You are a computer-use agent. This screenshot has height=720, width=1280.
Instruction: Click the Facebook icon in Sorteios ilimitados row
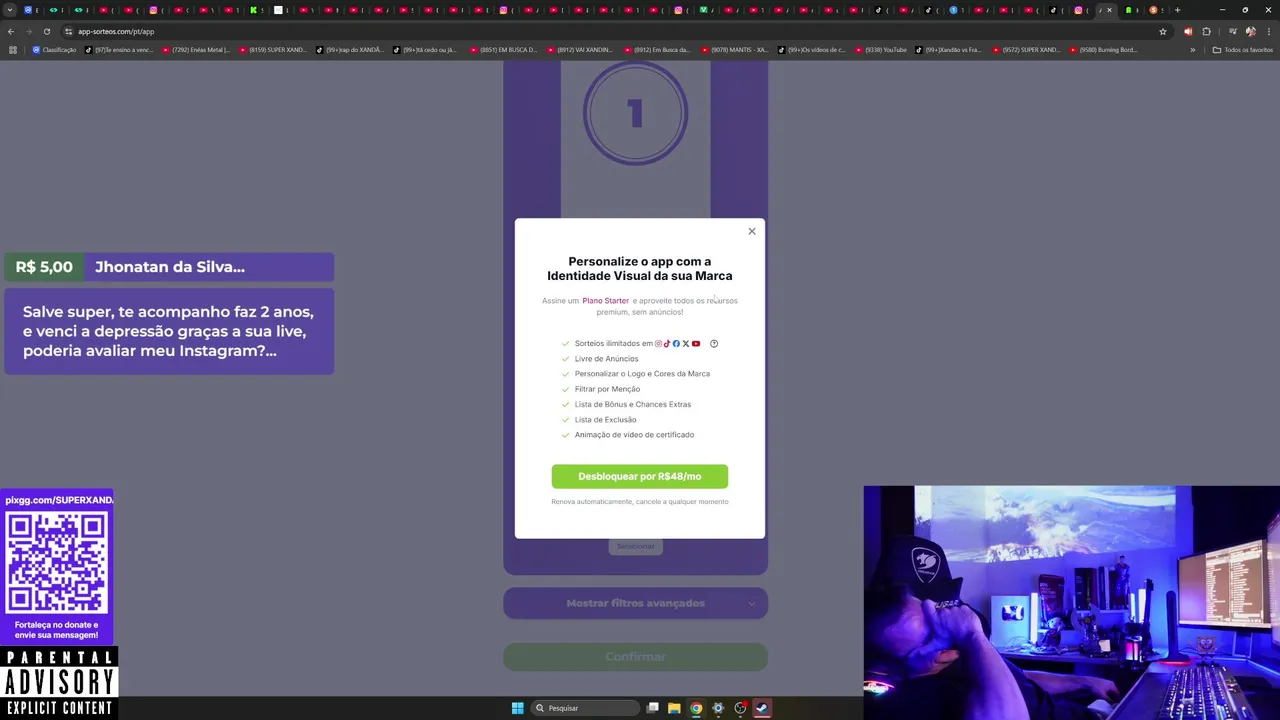(x=676, y=343)
